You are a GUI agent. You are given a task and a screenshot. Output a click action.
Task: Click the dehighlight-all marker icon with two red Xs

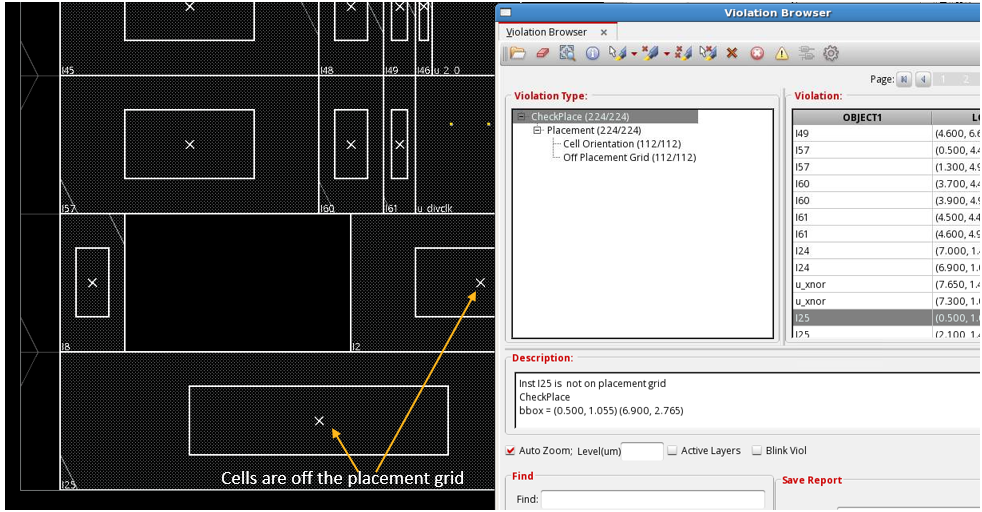[x=683, y=53]
